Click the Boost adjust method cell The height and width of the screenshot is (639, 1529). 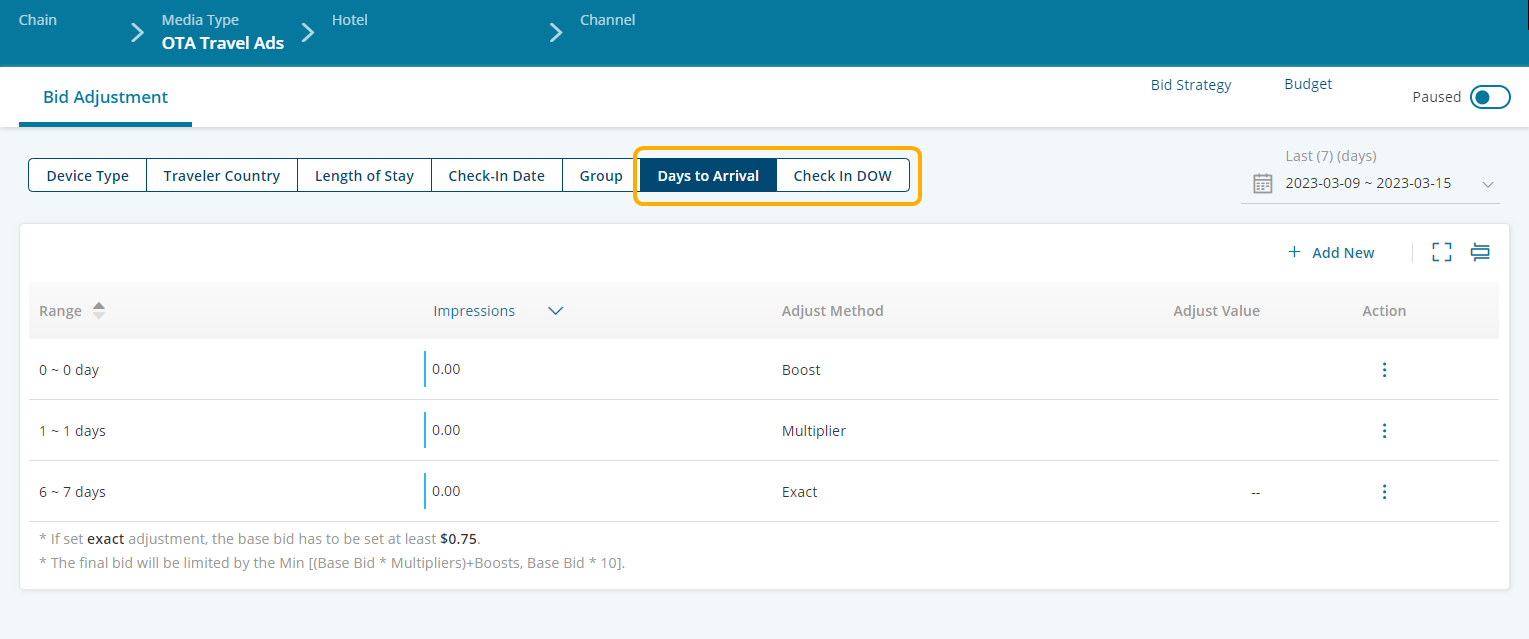(801, 370)
